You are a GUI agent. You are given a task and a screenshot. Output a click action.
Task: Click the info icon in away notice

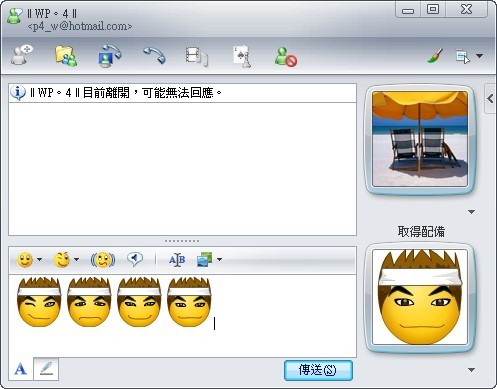[18, 93]
